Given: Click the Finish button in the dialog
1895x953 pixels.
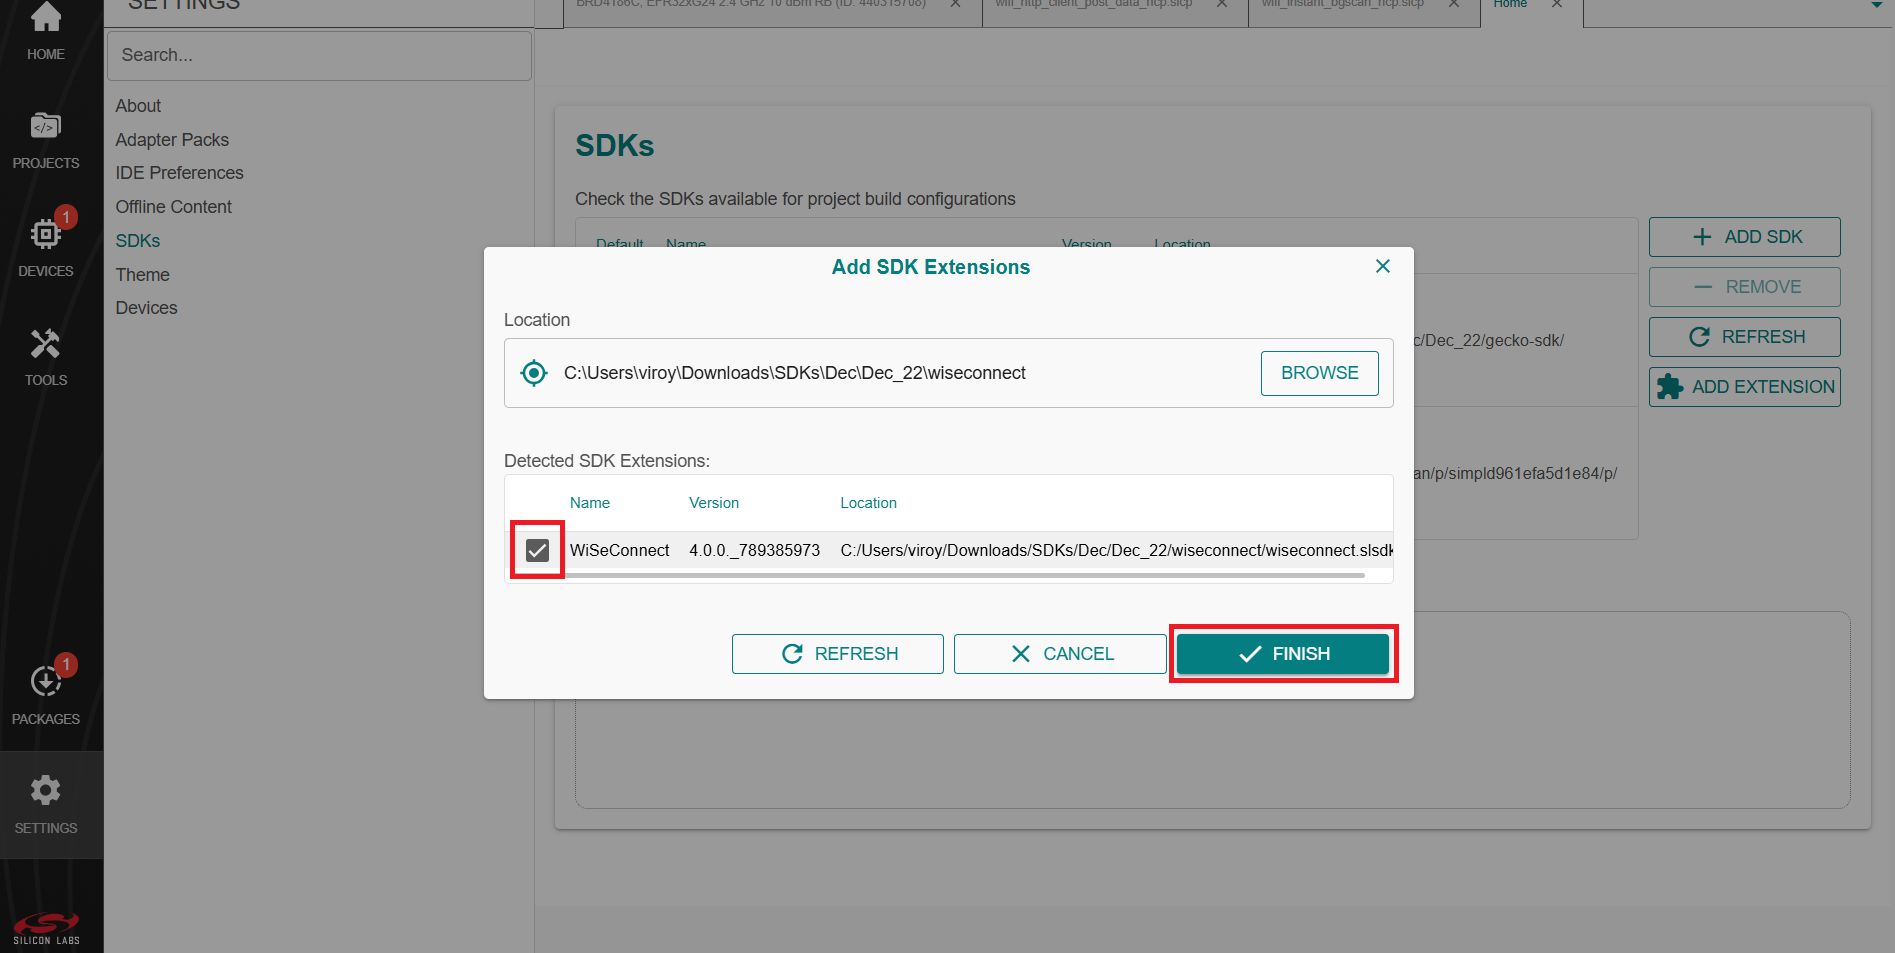Looking at the screenshot, I should (x=1283, y=653).
